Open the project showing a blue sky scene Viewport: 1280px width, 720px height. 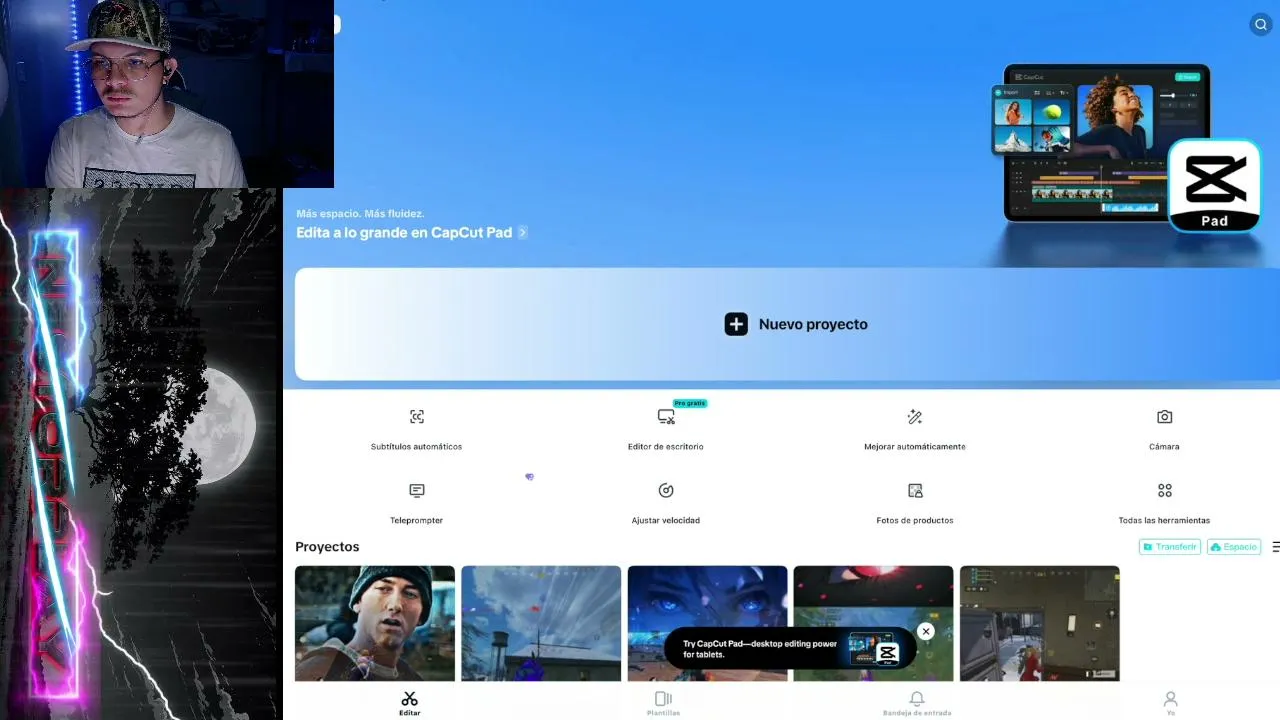tap(541, 623)
